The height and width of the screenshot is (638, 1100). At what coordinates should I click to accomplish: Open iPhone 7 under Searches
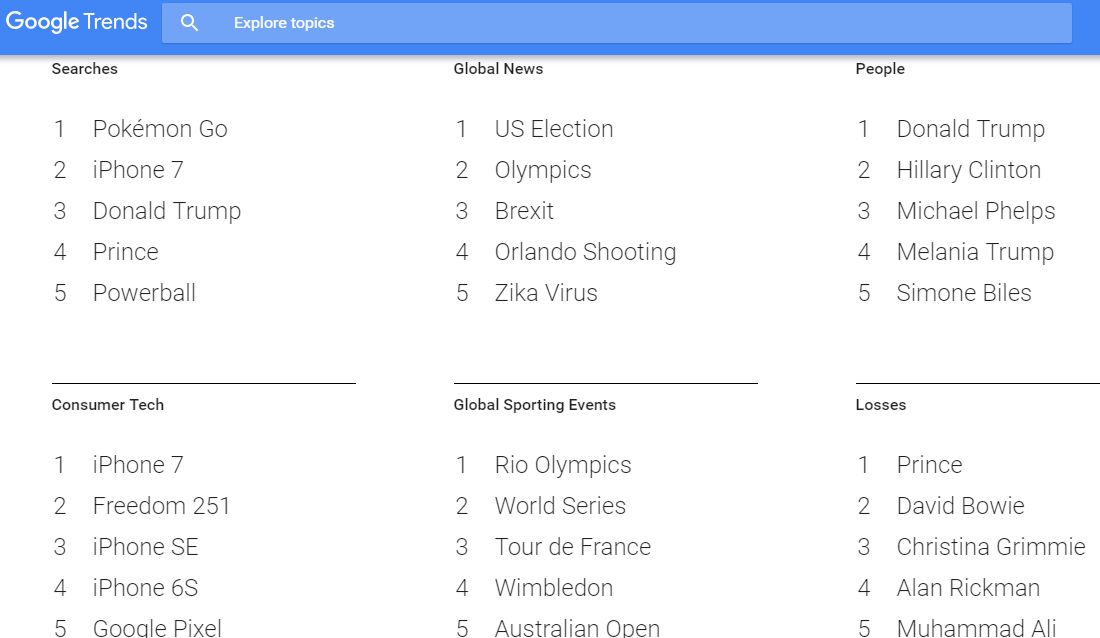point(138,170)
